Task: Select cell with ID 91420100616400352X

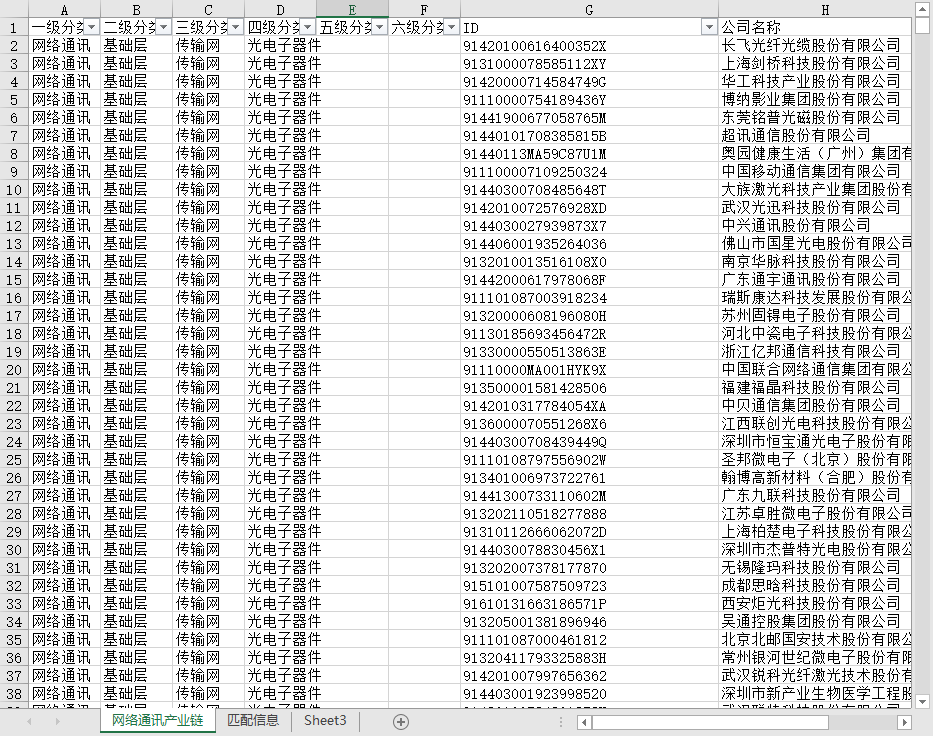Action: 589,45
